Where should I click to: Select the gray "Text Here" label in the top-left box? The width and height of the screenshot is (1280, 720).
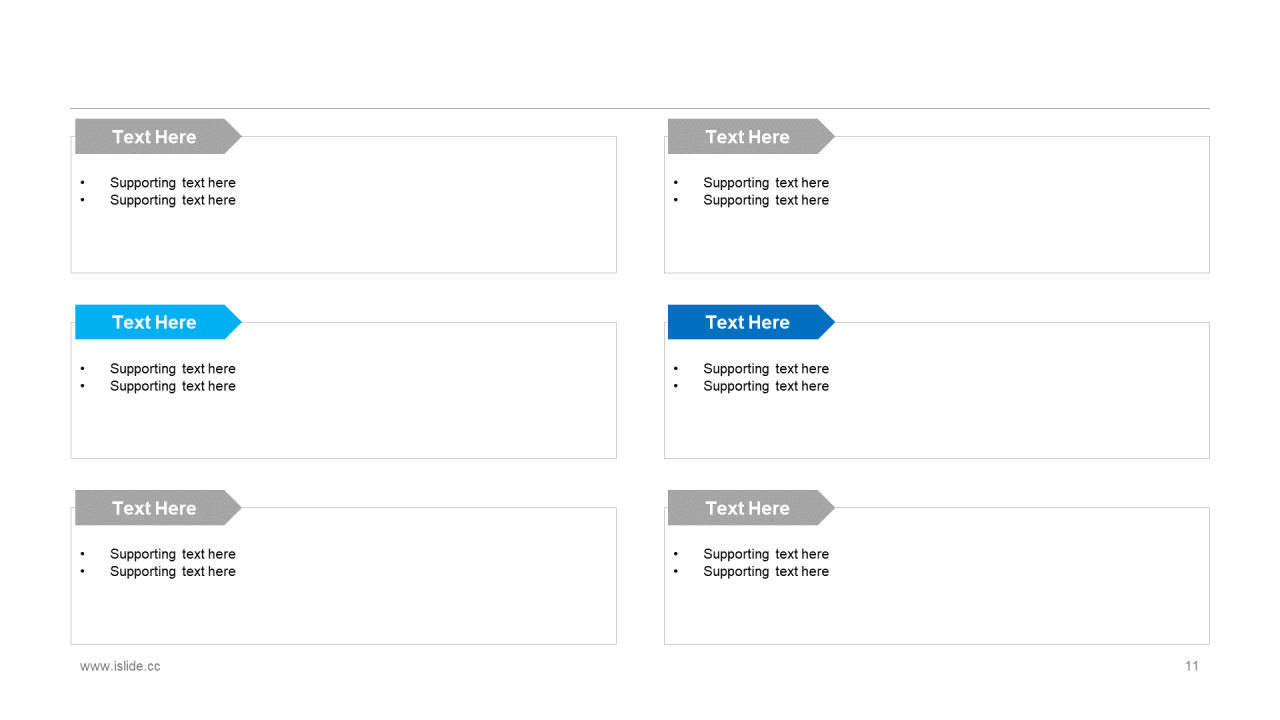click(158, 137)
